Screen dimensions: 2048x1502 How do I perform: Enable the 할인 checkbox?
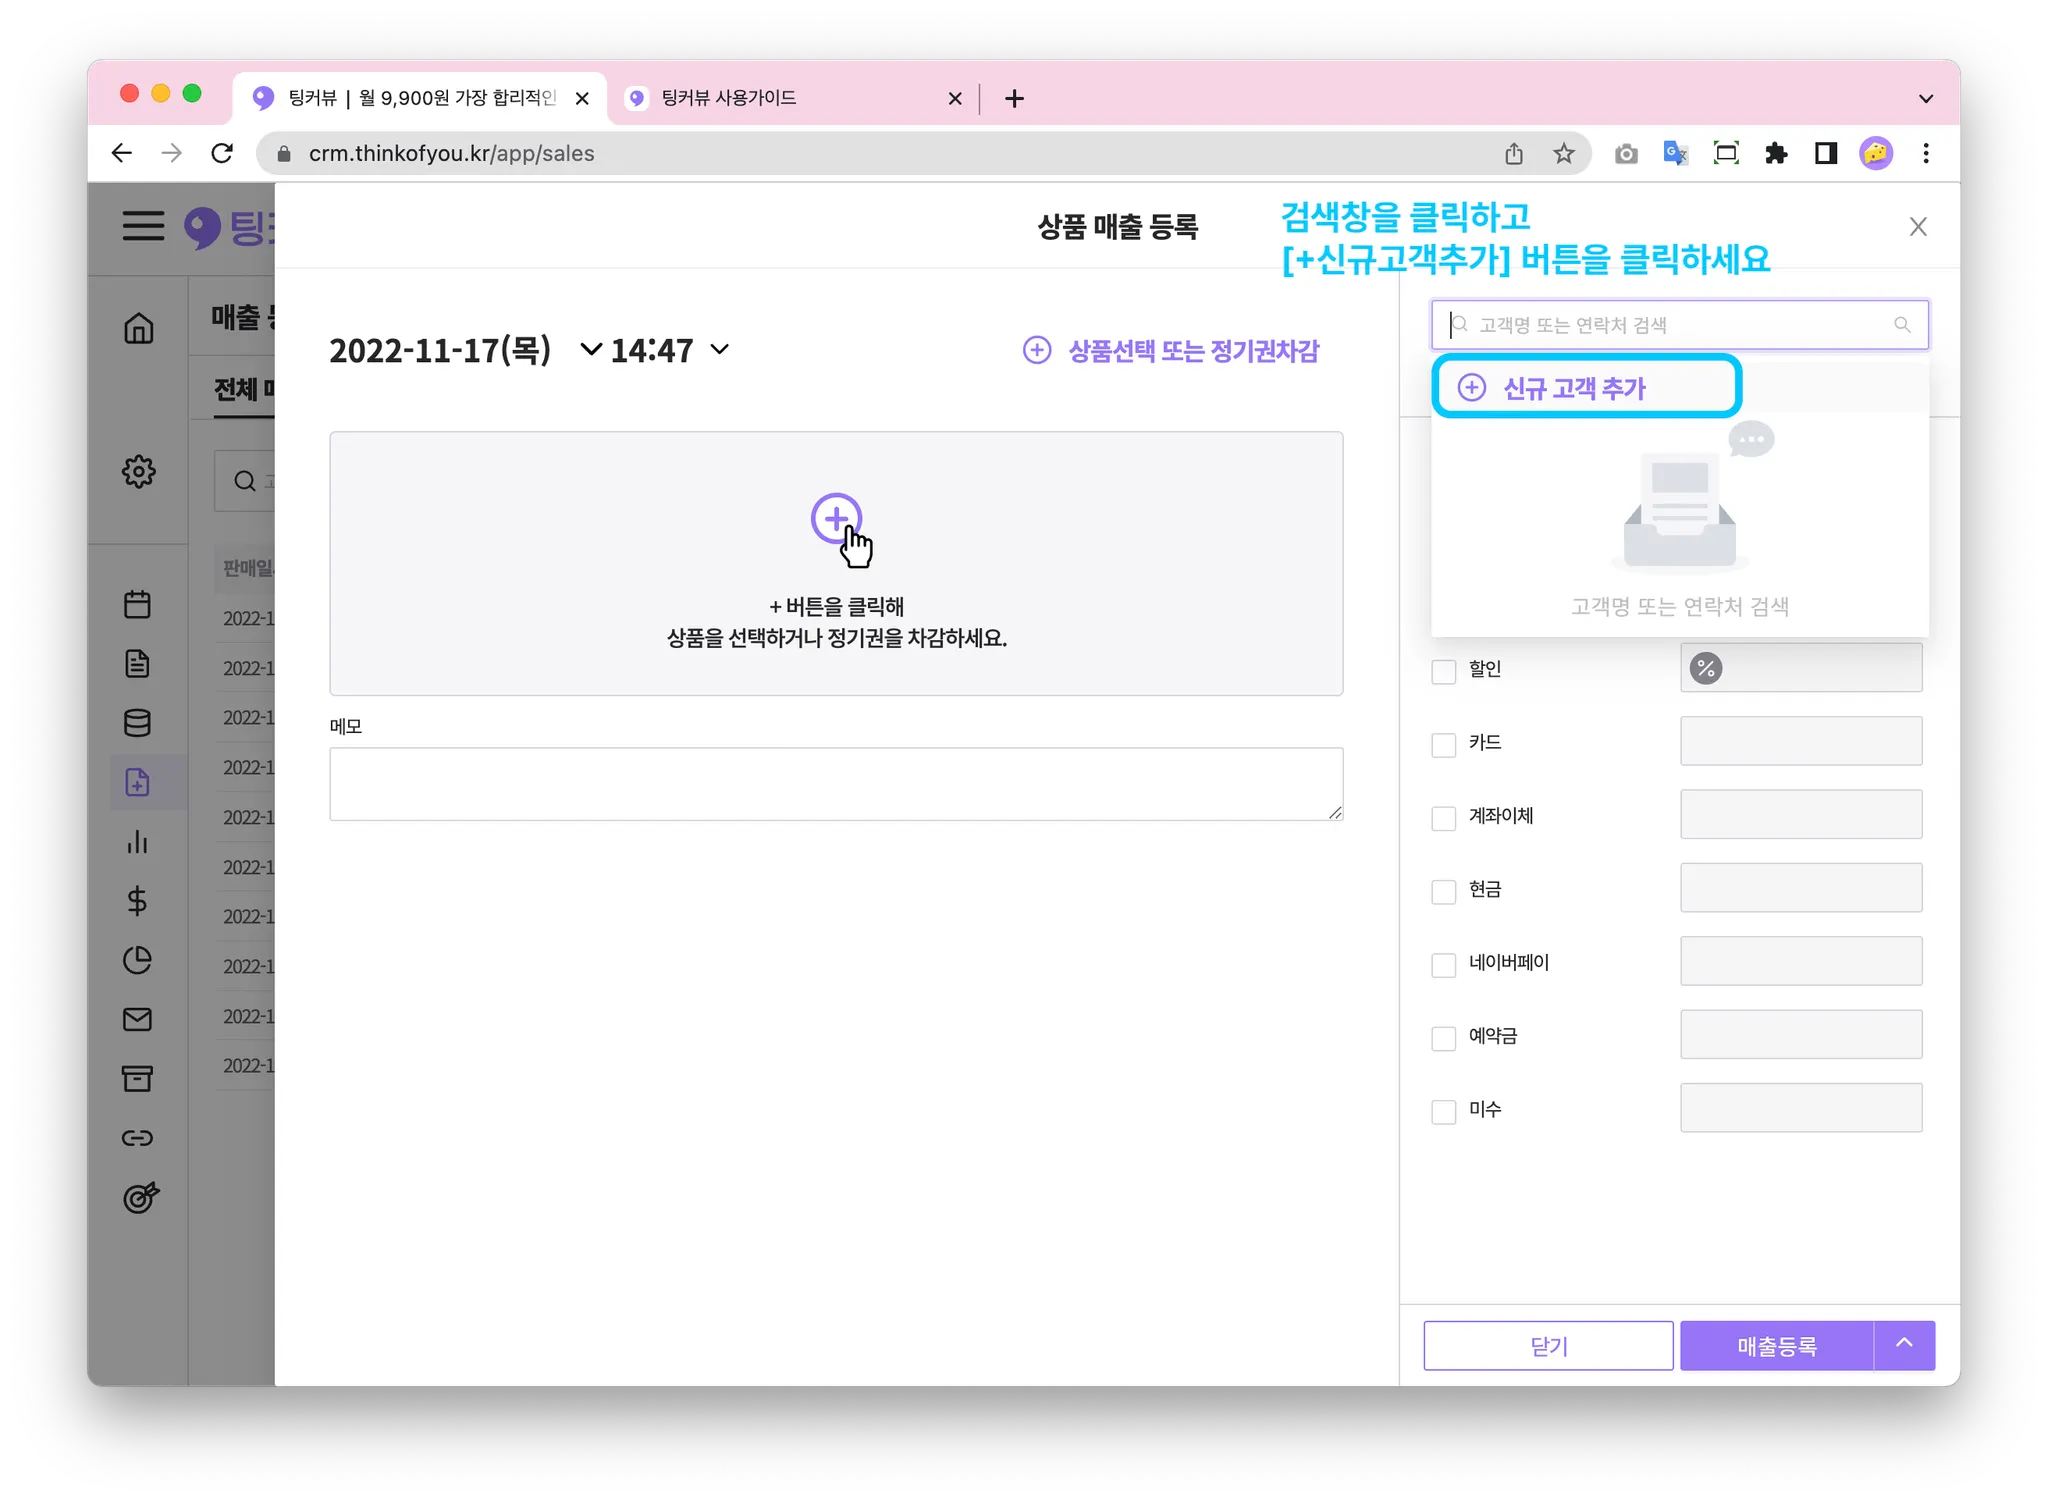pos(1443,671)
